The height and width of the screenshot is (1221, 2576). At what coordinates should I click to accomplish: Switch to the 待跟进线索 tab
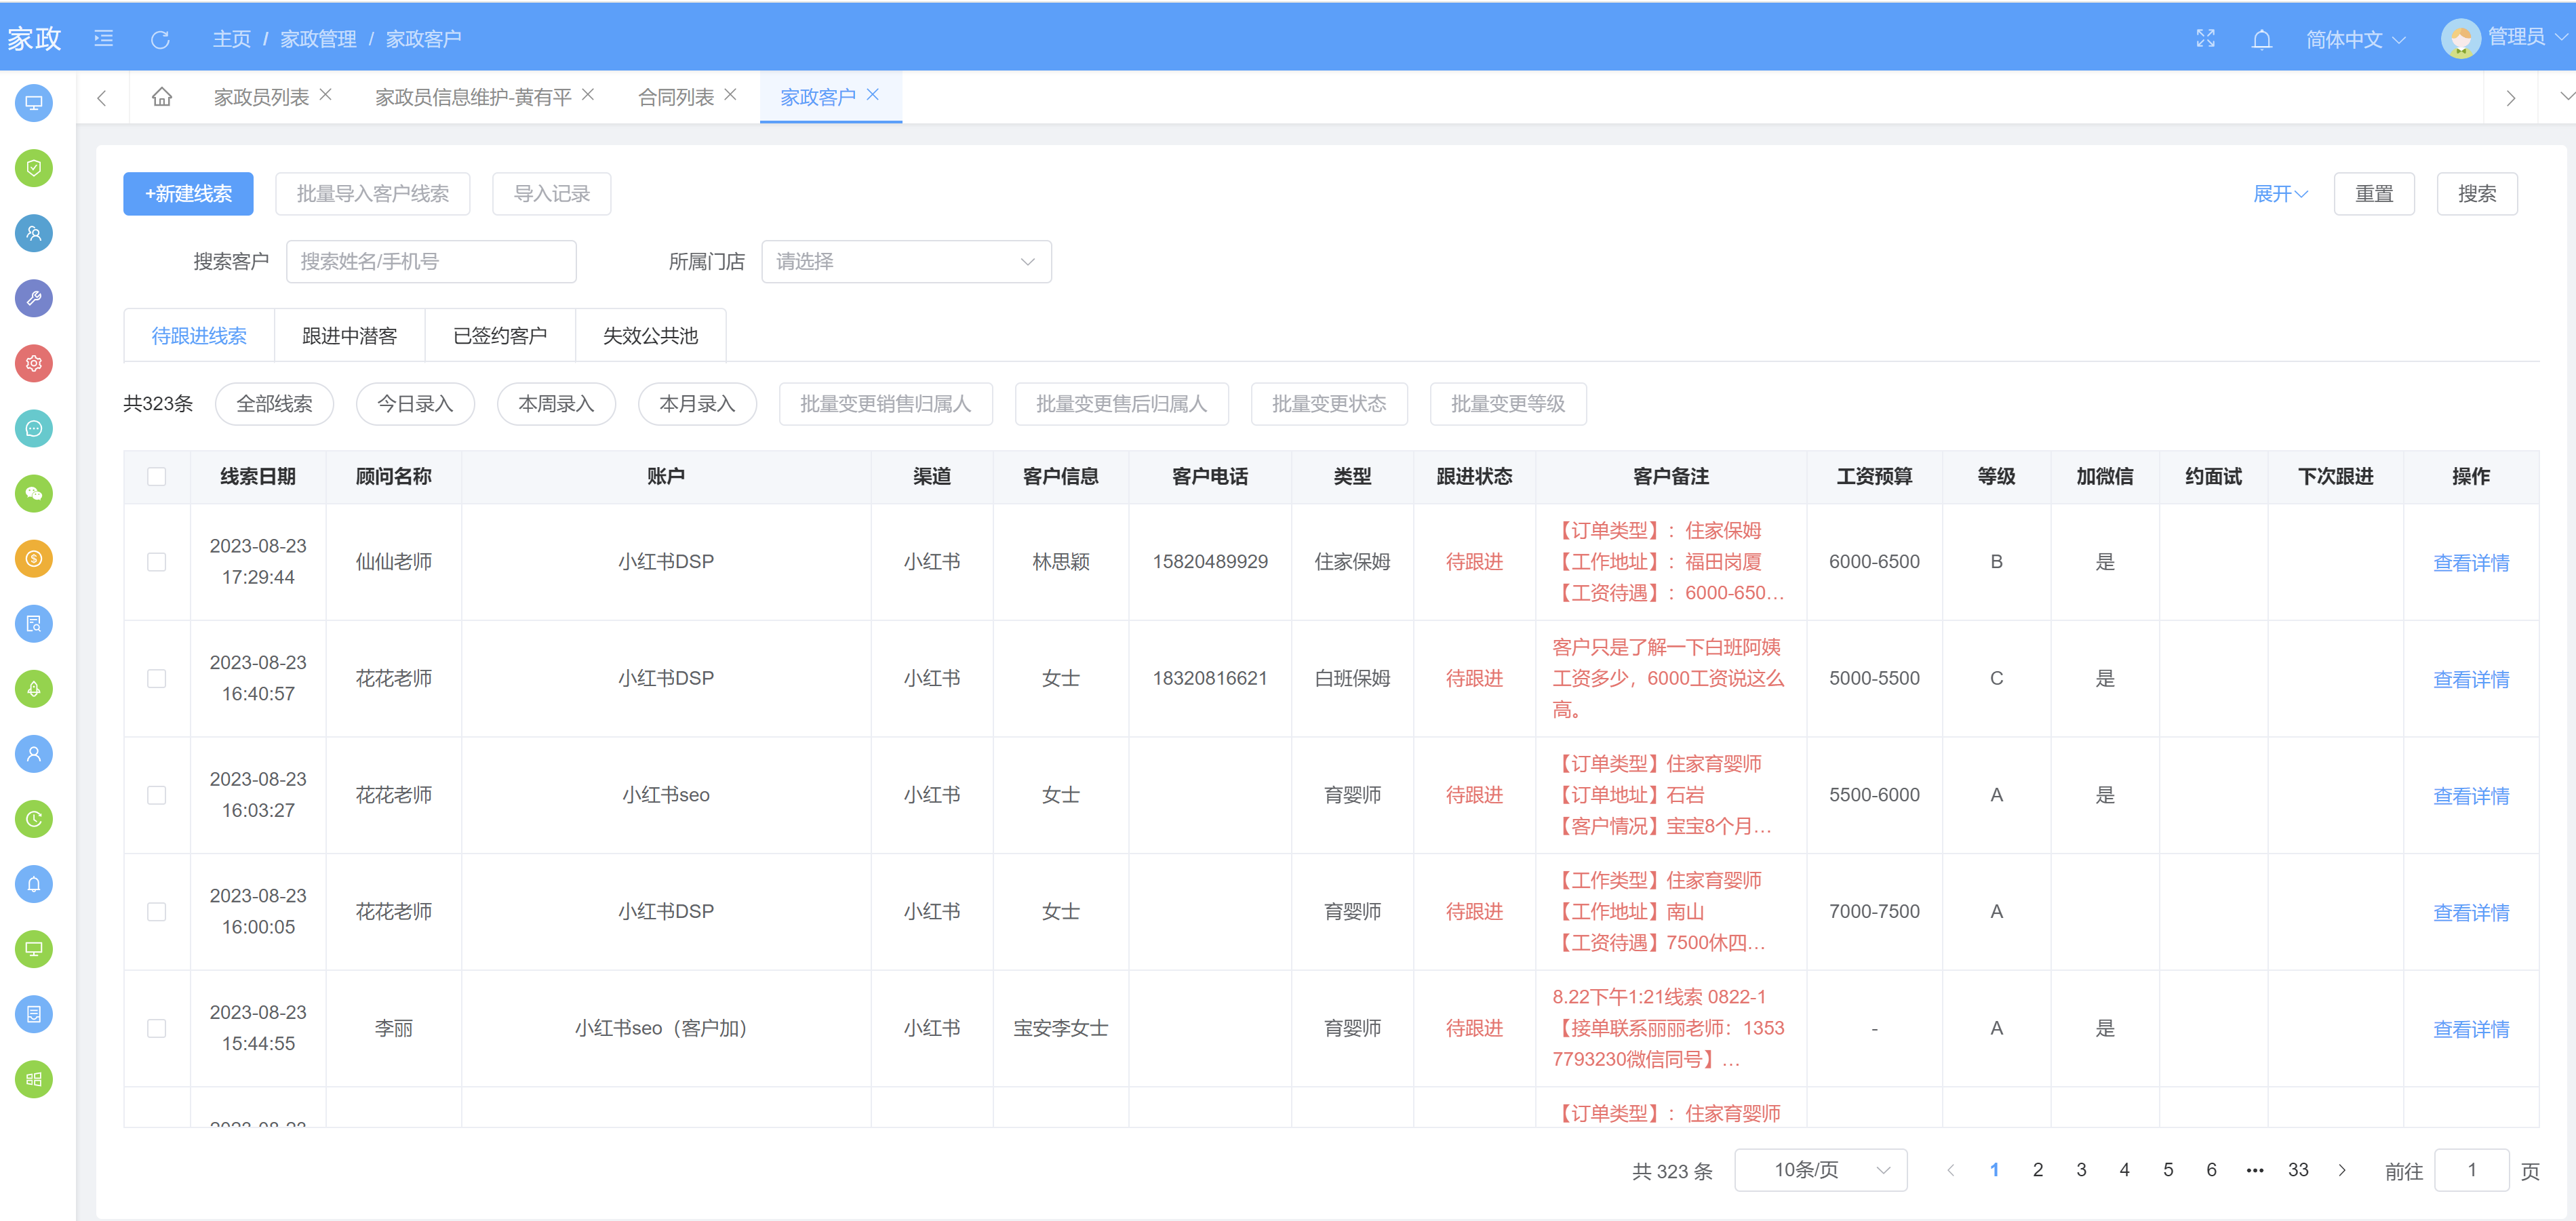(x=199, y=336)
